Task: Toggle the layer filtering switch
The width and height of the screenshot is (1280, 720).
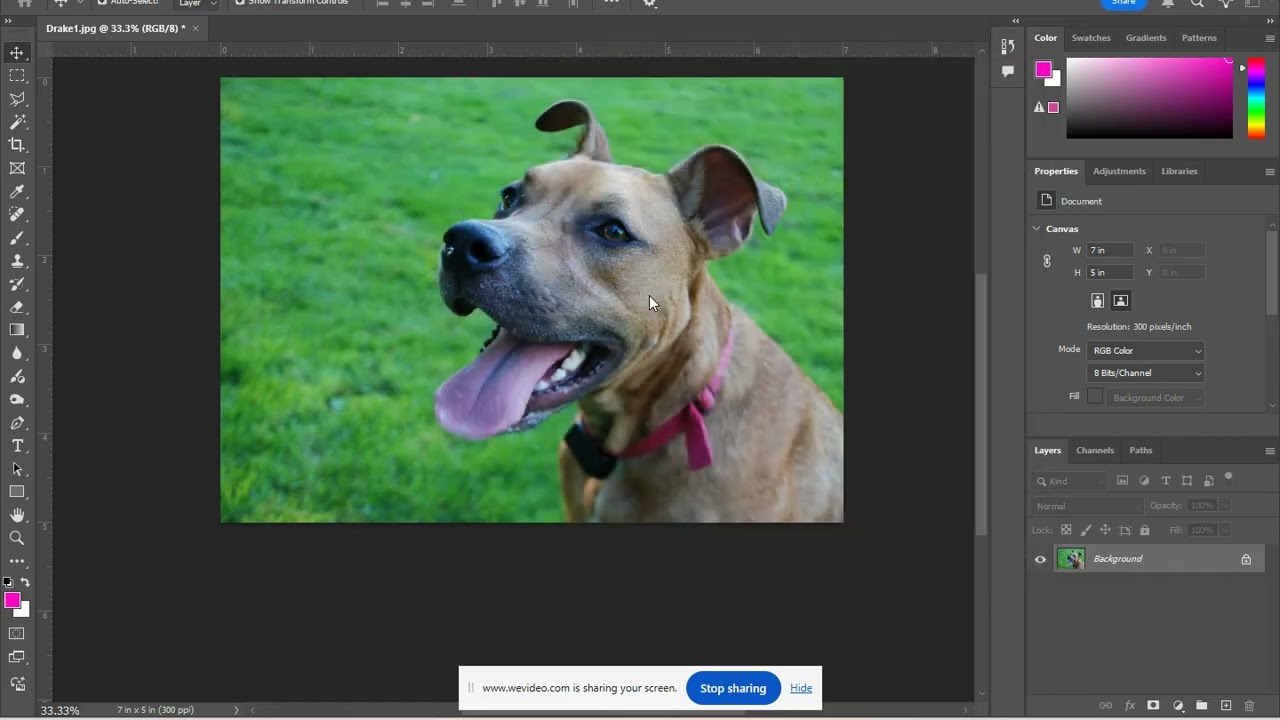Action: pos(1229,478)
